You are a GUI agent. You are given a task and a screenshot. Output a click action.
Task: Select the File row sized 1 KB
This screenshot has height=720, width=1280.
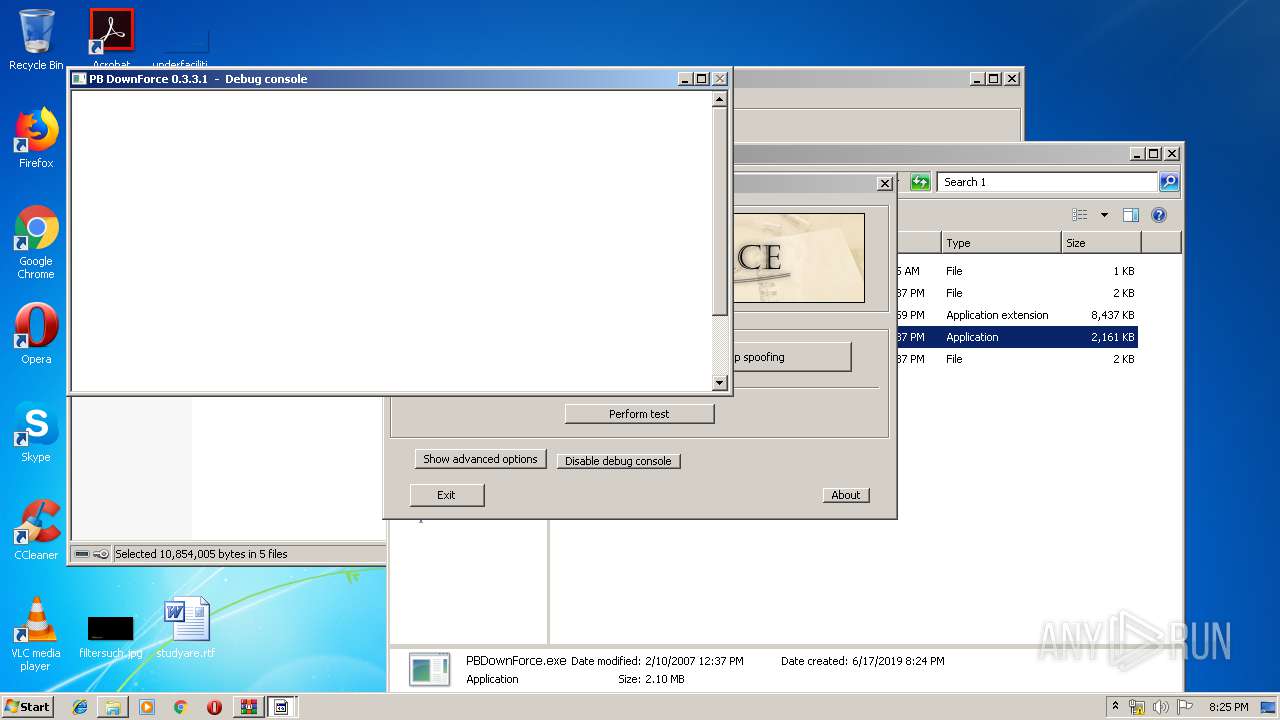click(1016, 271)
